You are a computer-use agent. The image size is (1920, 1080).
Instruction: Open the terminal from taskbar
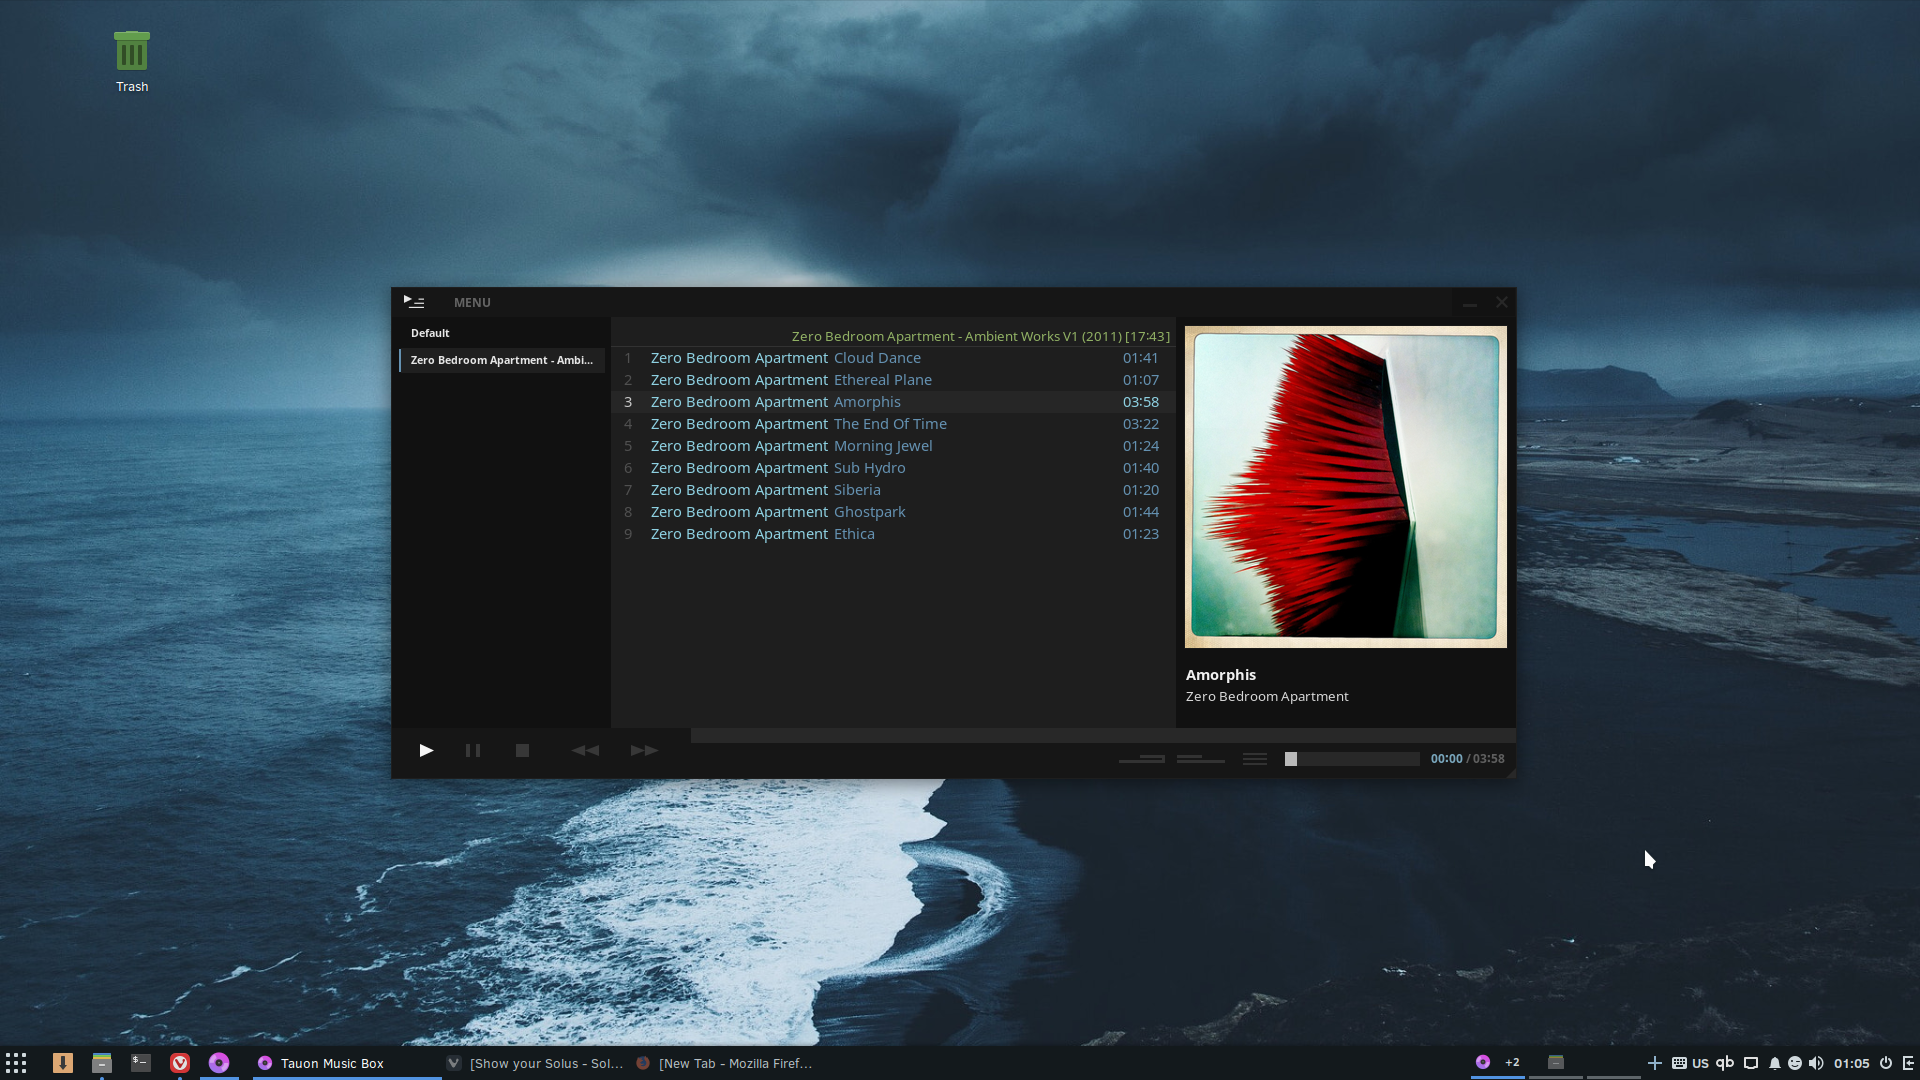[x=141, y=1063]
